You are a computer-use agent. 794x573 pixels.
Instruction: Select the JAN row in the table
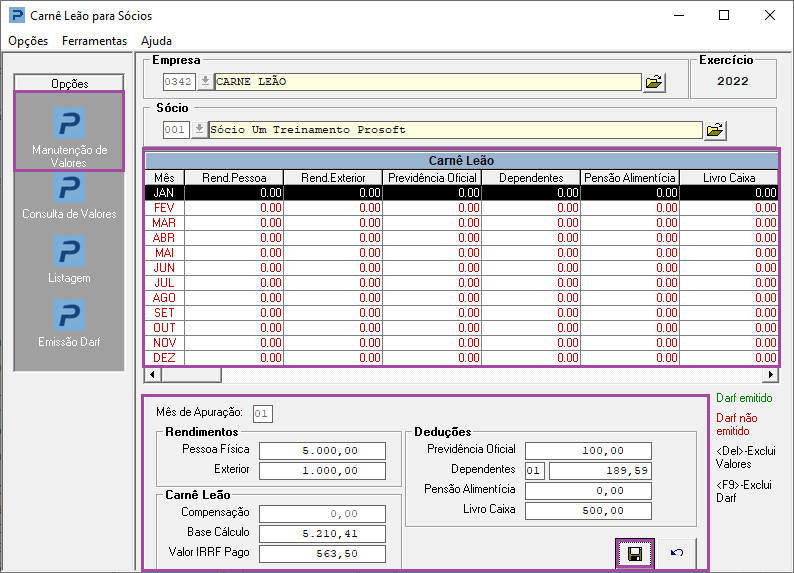pos(461,193)
